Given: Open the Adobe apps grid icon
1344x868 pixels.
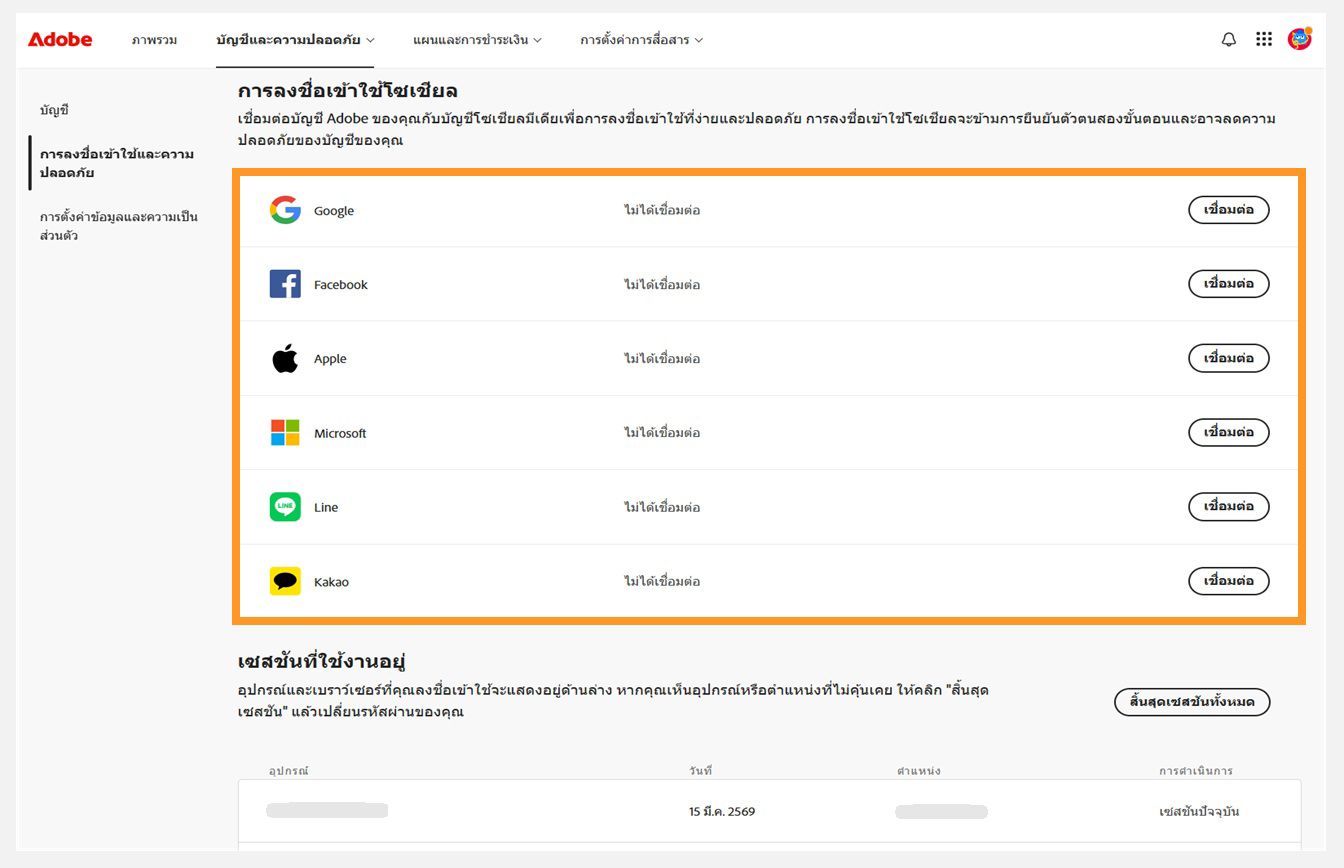Looking at the screenshot, I should pos(1264,40).
